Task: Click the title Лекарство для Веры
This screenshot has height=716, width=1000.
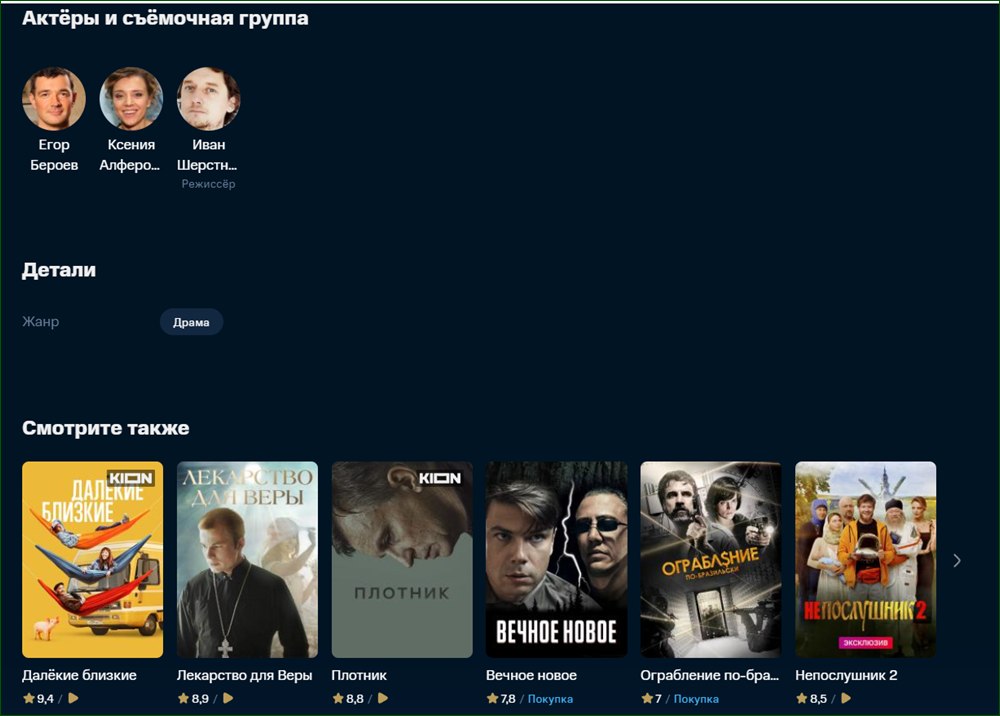Action: [244, 675]
